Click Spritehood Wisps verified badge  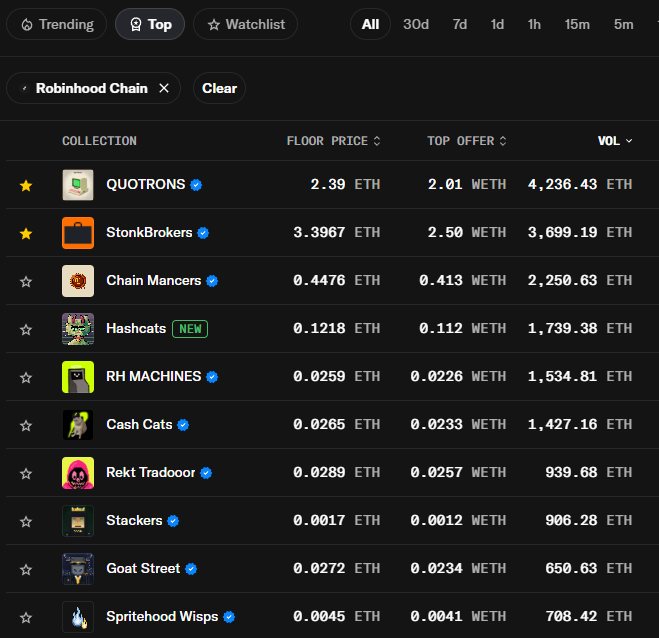[229, 617]
